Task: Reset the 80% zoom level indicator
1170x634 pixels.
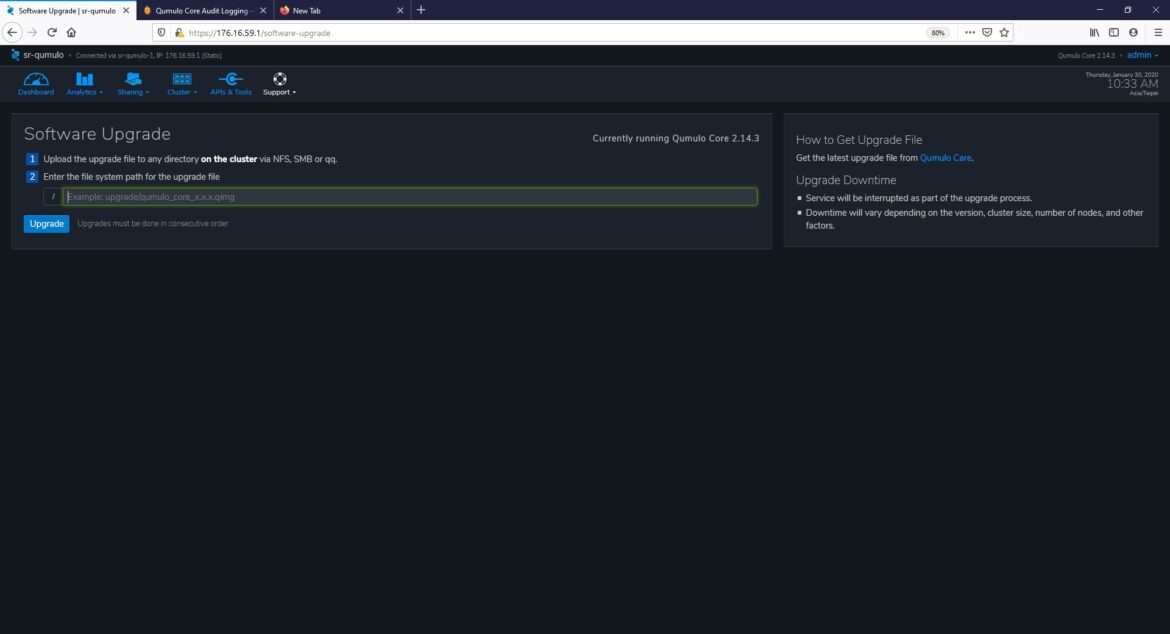Action: click(x=937, y=33)
